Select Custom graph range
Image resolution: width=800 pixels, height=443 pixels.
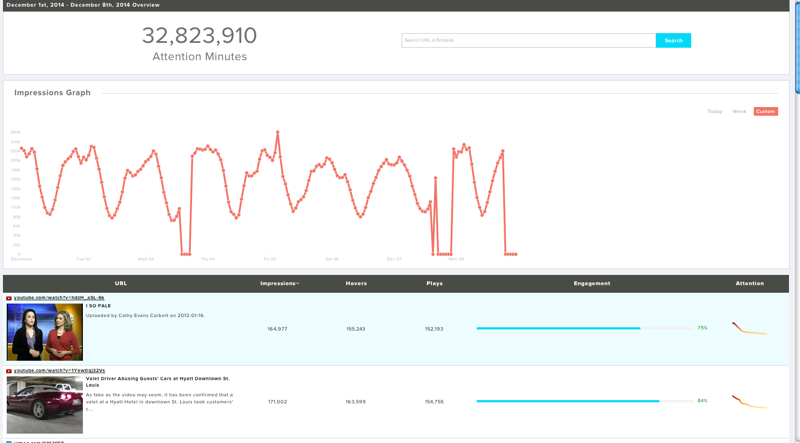point(765,112)
